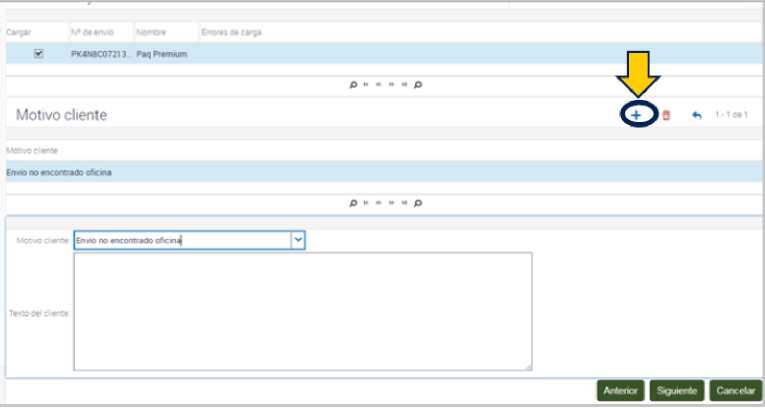This screenshot has width=765, height=408.
Task: Click right magnifier icon below Motivo cliente list
Action: pos(418,203)
